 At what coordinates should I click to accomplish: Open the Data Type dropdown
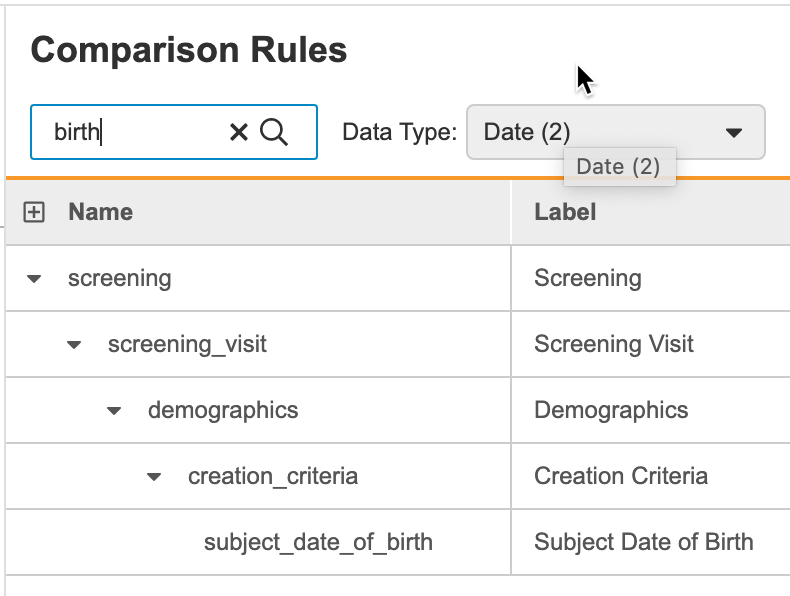[614, 132]
